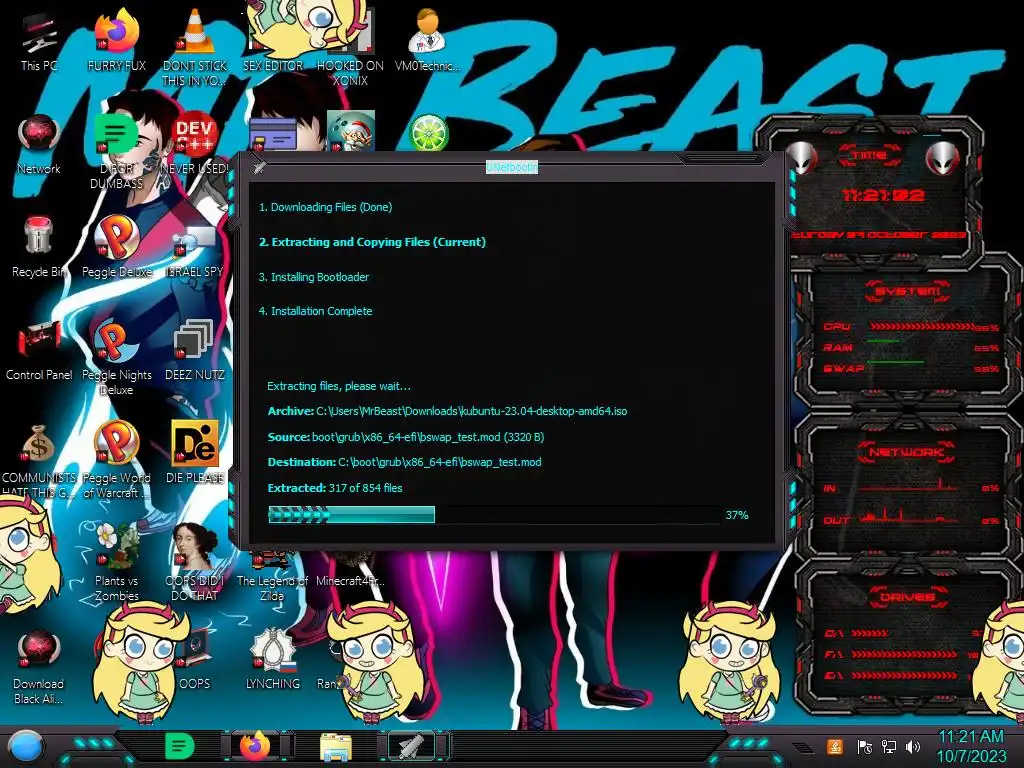The image size is (1024, 768).
Task: Open the VM0Technic desktop icon
Action: [x=427, y=40]
